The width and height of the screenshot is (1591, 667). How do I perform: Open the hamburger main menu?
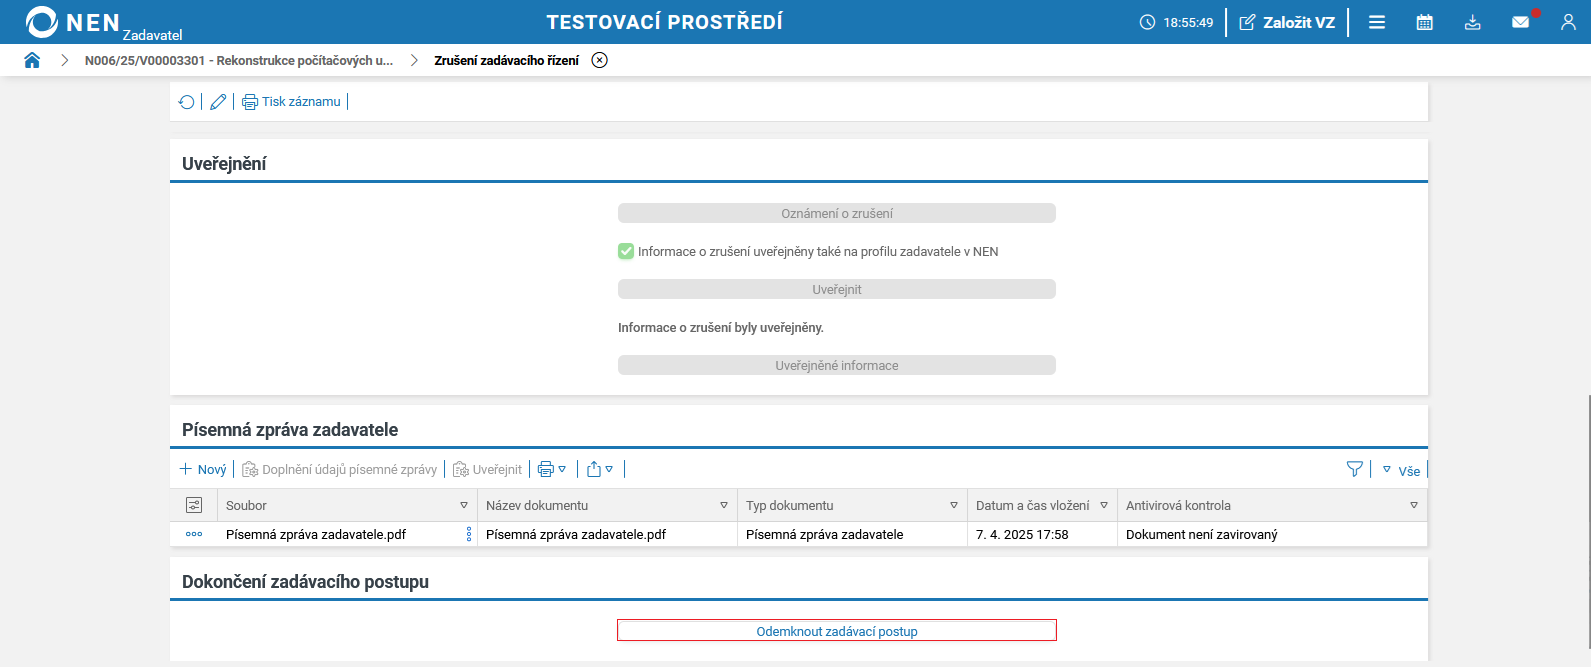coord(1377,22)
